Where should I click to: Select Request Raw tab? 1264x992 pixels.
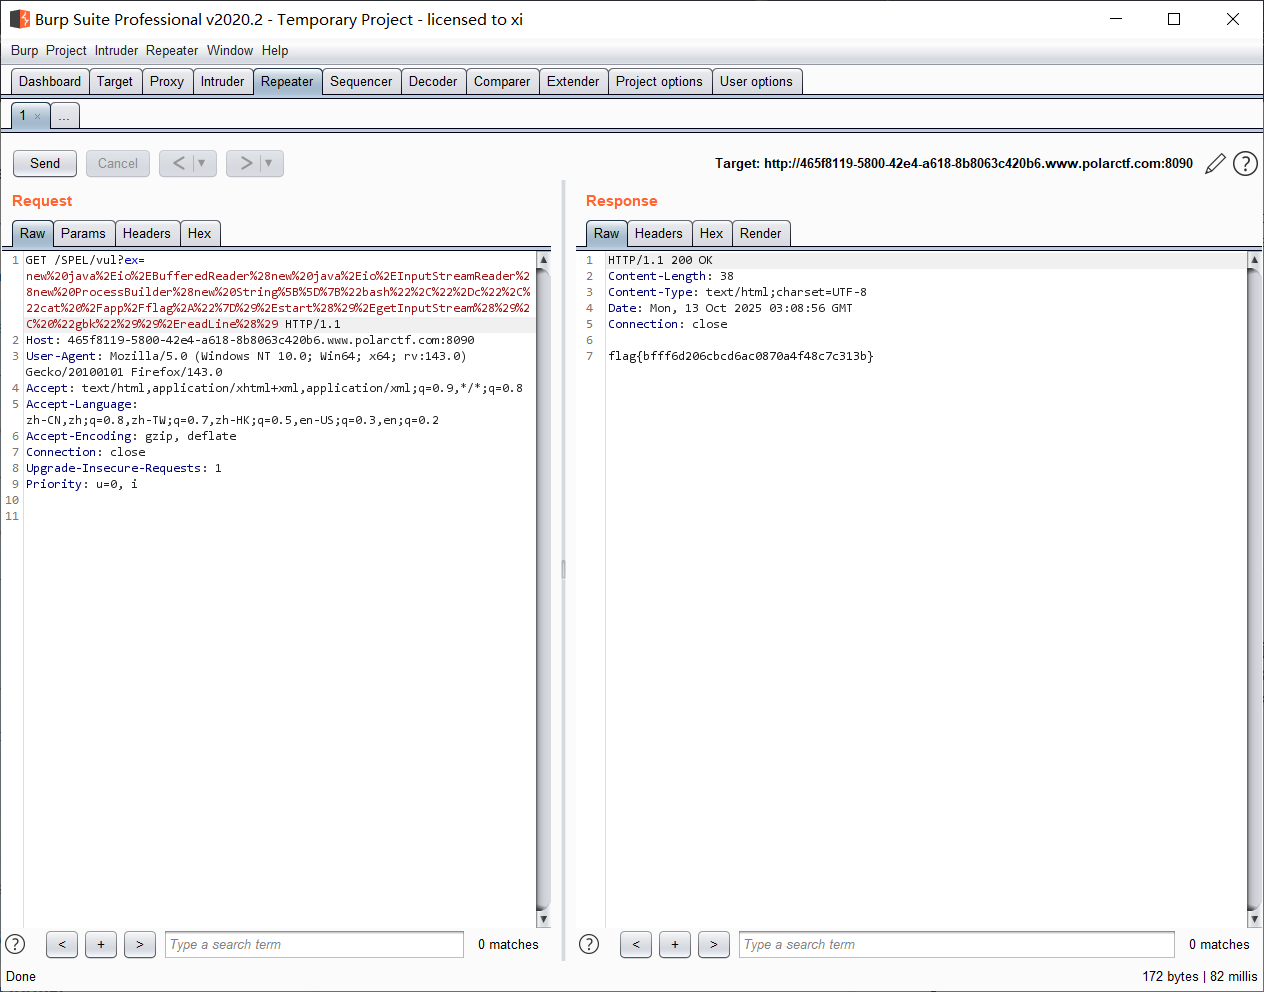33,234
